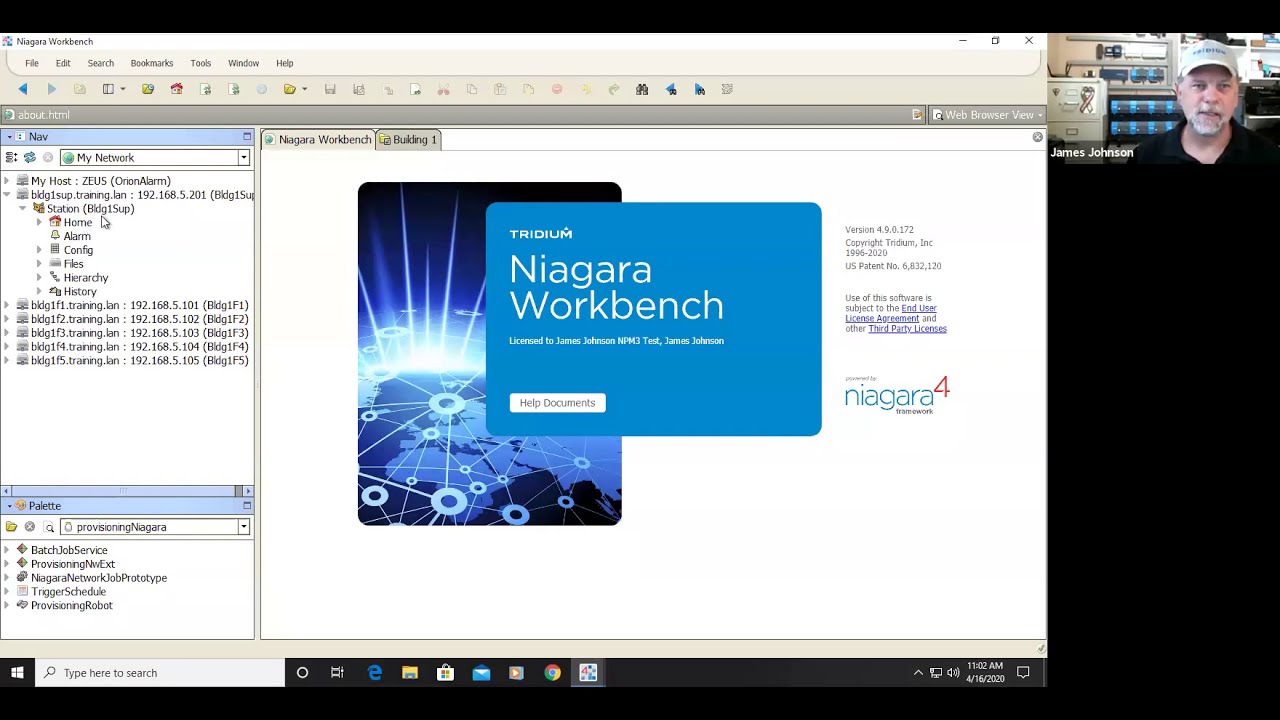Maximize the Palette side bar pane
Image resolution: width=1280 pixels, height=720 pixels.
247,506
